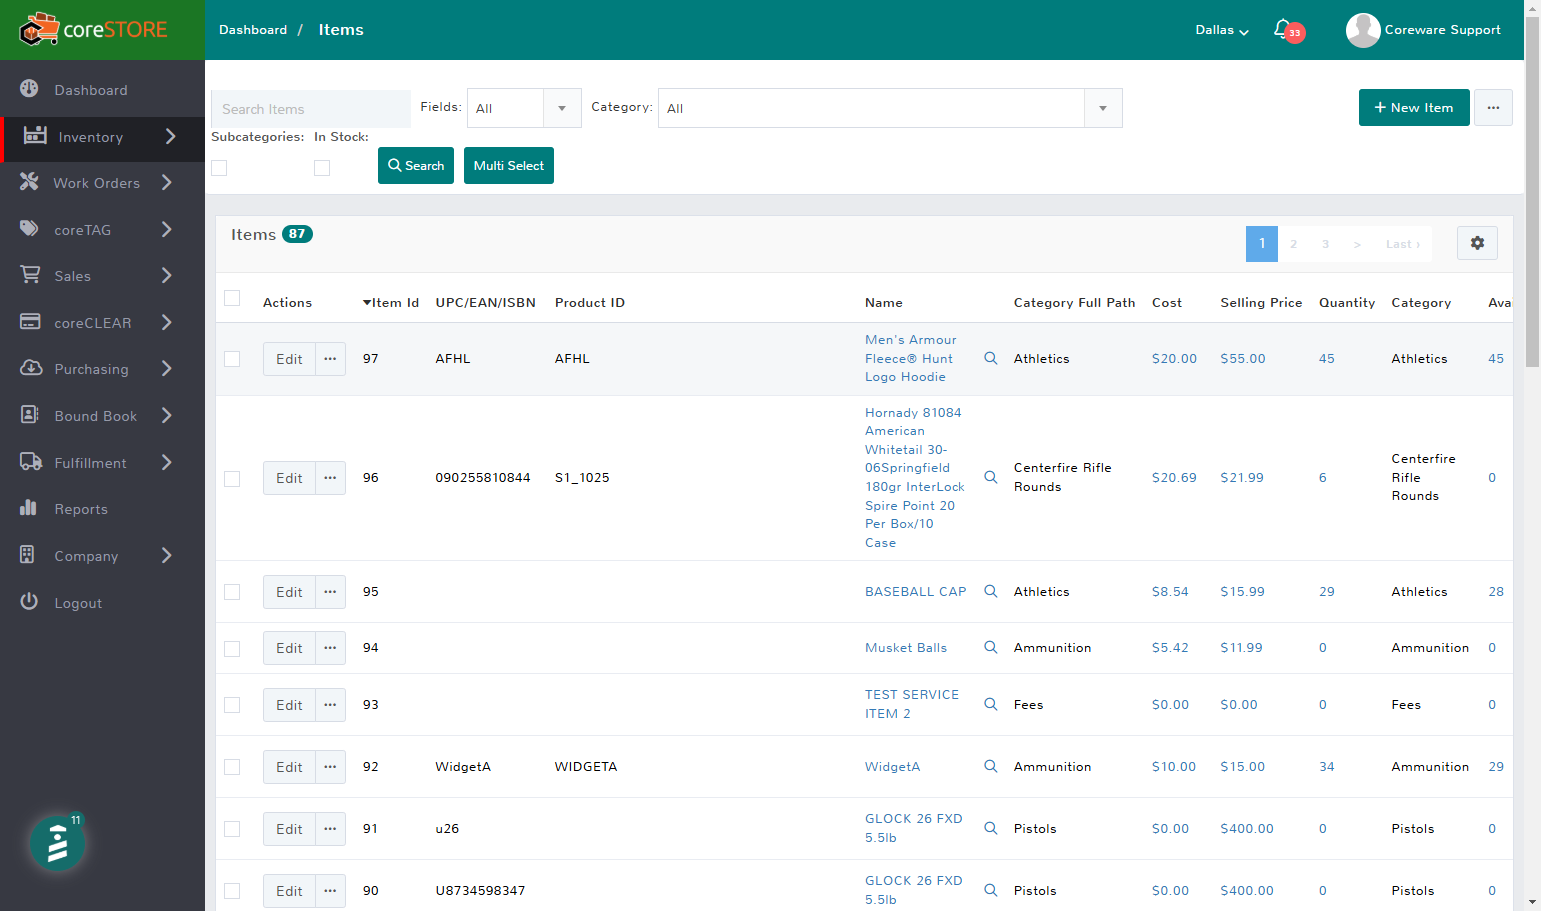Viewport: 1541px width, 911px height.
Task: Click the Coreware Support user avatar
Action: point(1362,30)
